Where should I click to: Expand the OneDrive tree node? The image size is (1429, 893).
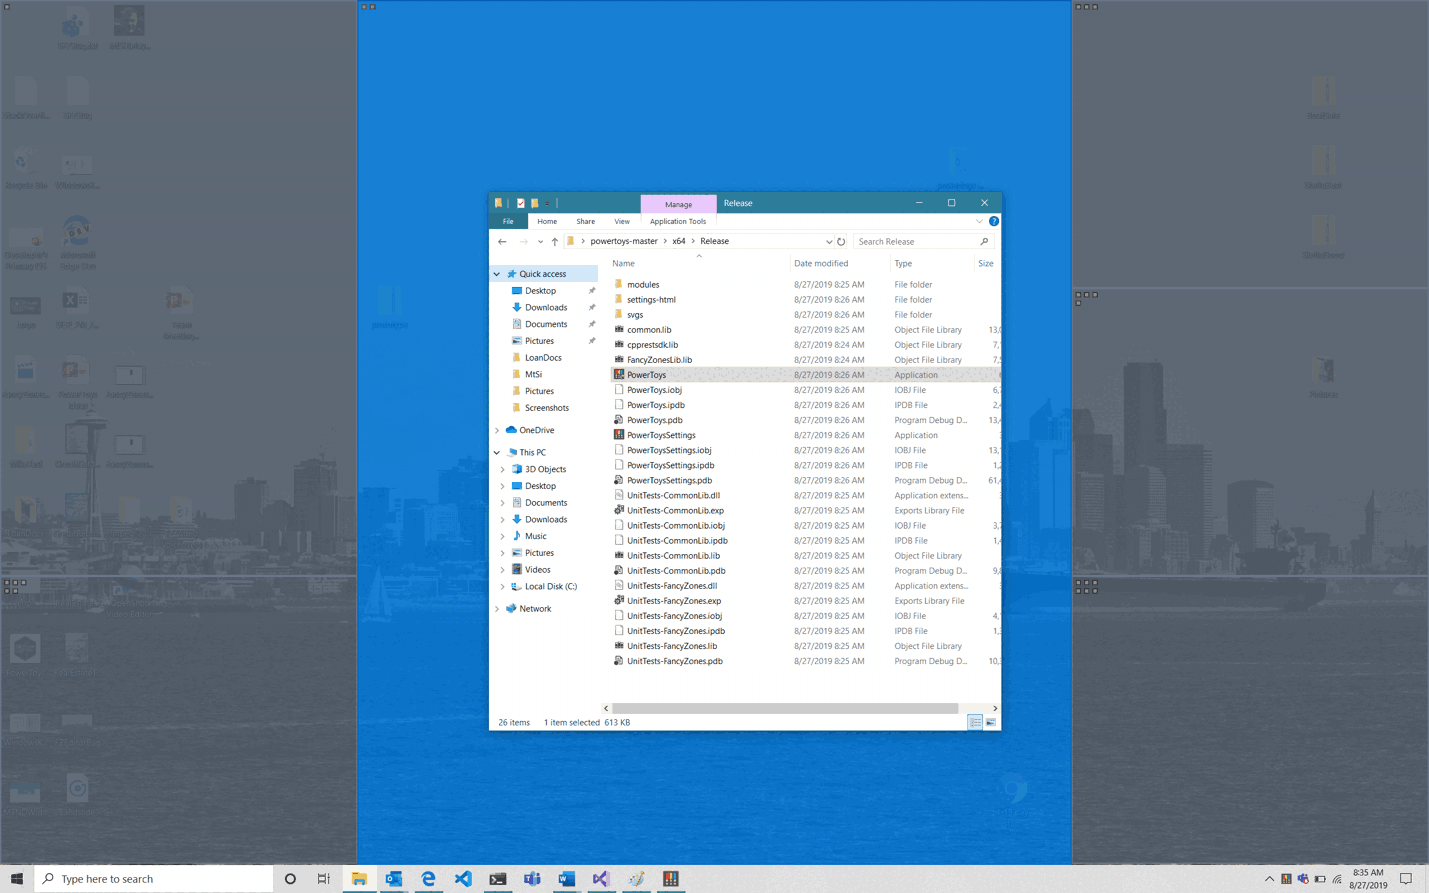tap(495, 429)
